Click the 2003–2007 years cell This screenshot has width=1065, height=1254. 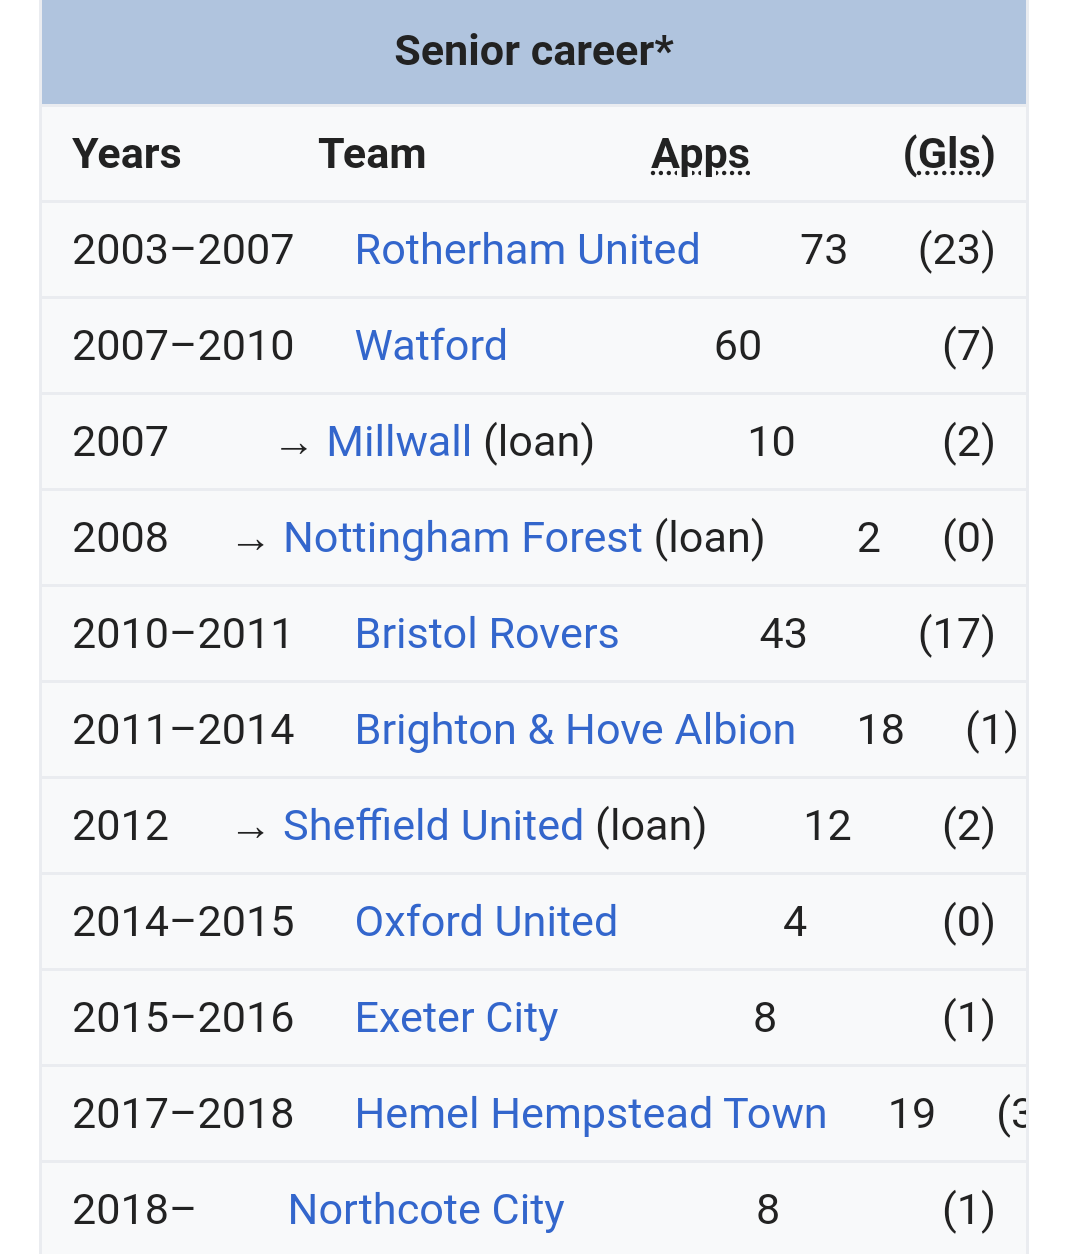(x=183, y=250)
